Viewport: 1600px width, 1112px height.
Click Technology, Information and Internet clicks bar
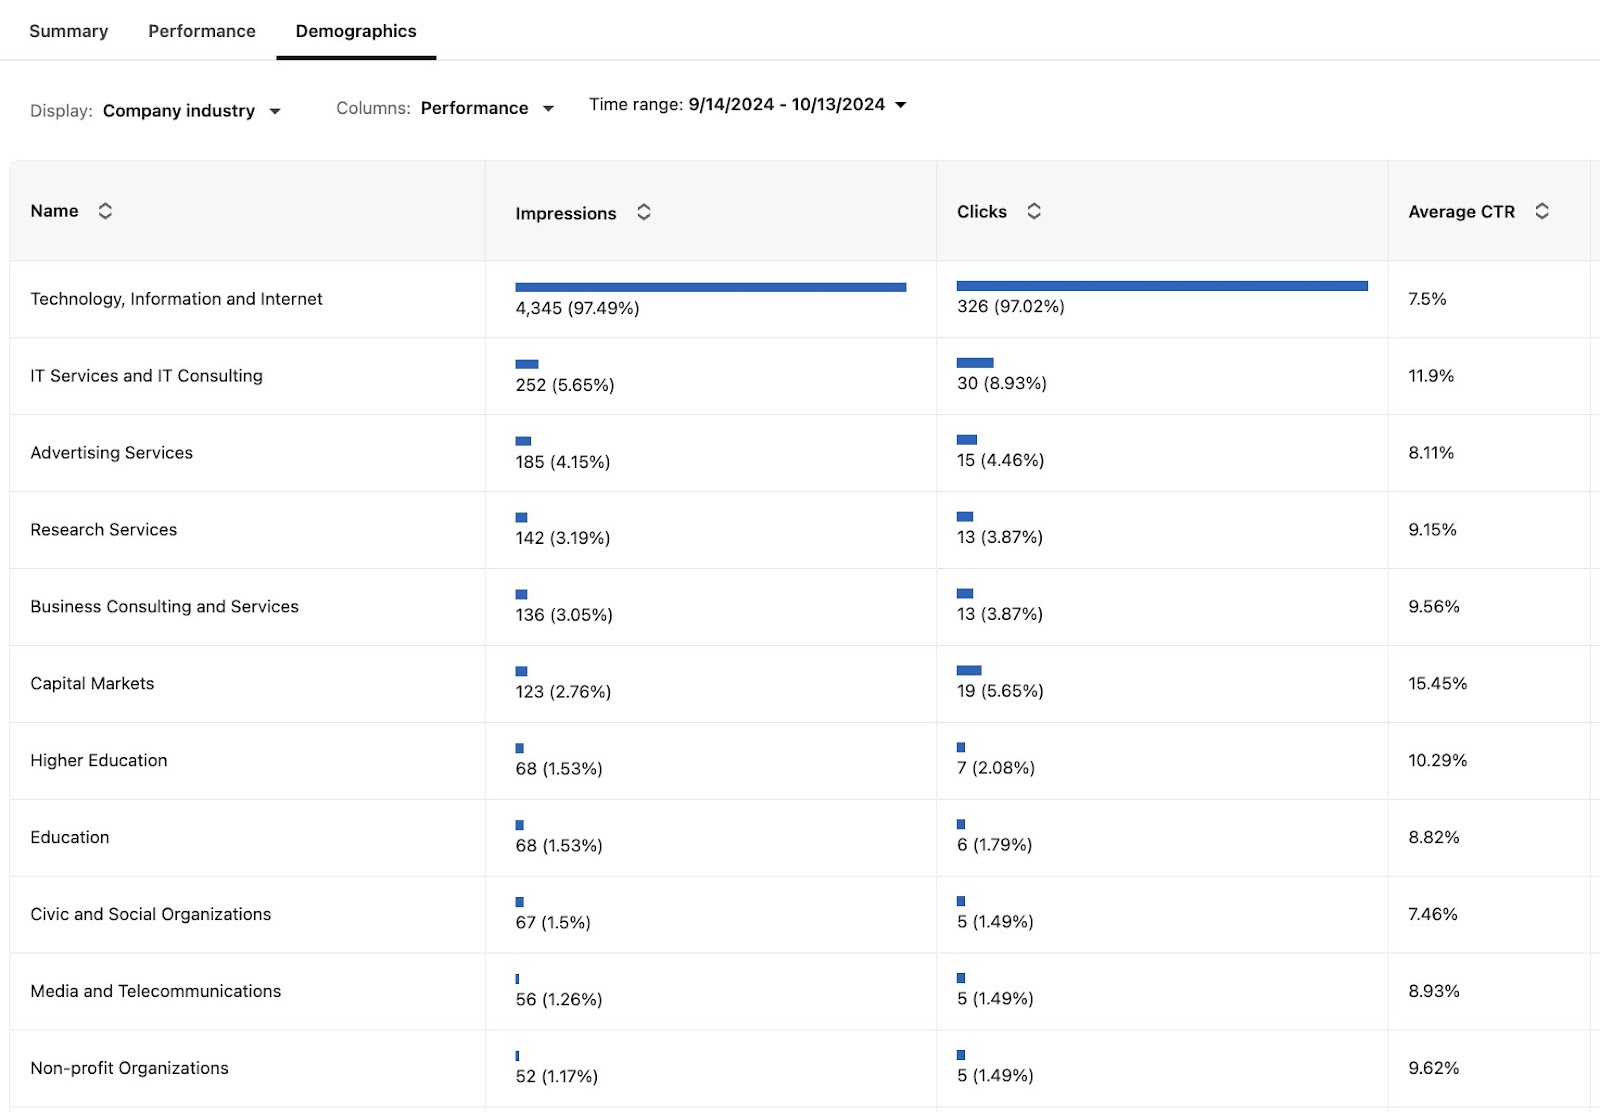1162,286
